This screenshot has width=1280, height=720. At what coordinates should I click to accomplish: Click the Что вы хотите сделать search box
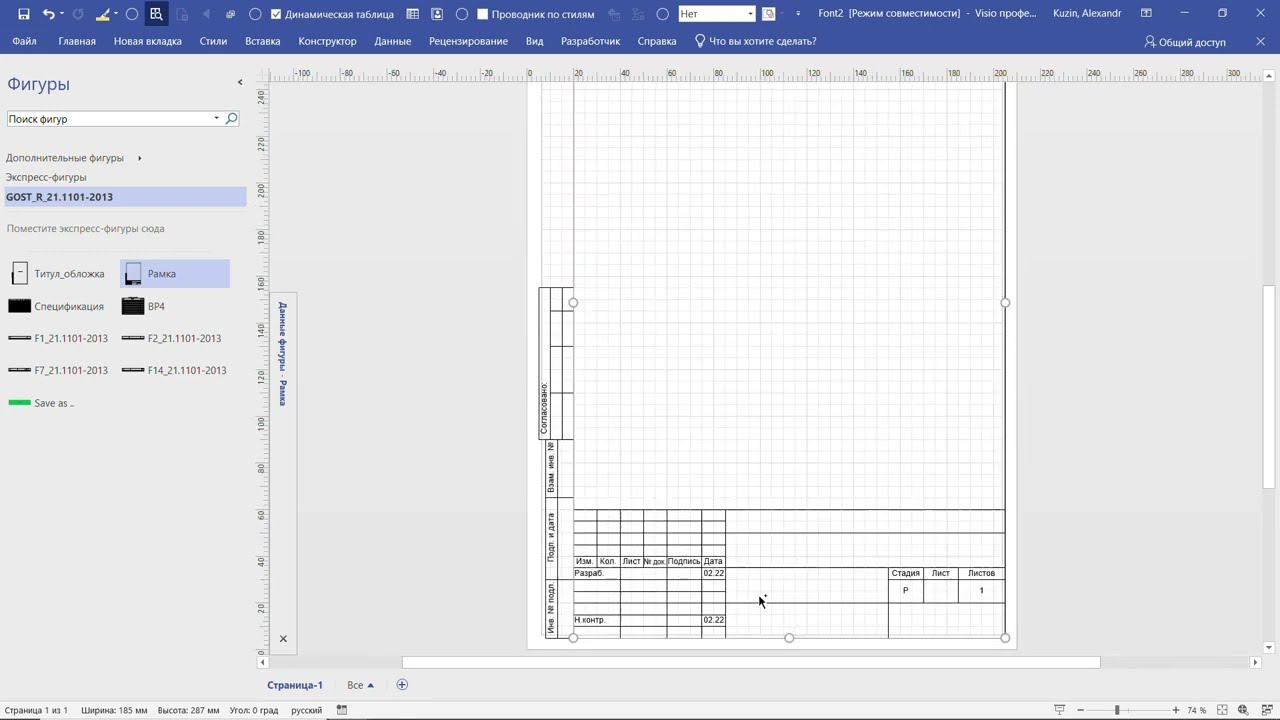click(x=756, y=41)
